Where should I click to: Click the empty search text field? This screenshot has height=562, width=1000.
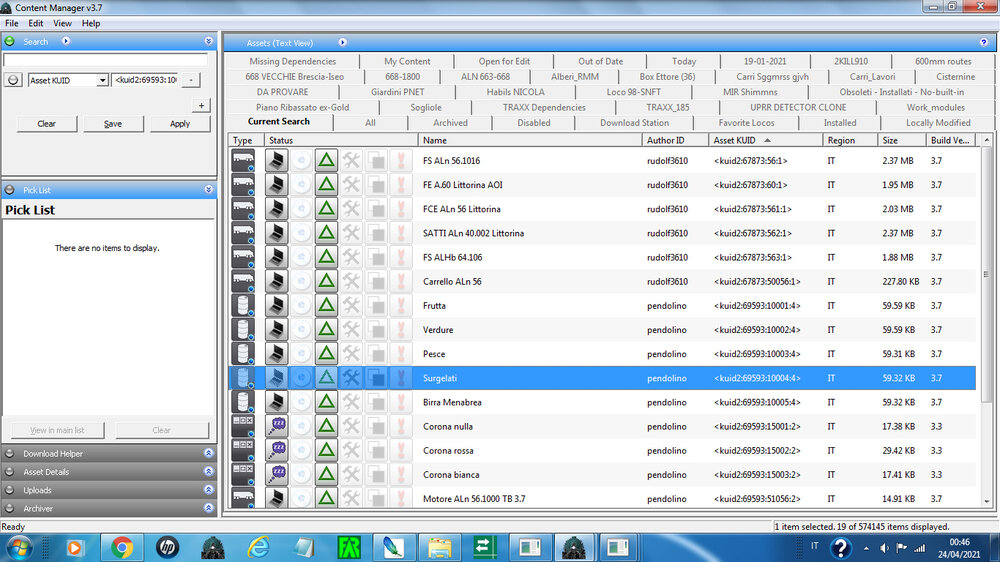[106, 60]
